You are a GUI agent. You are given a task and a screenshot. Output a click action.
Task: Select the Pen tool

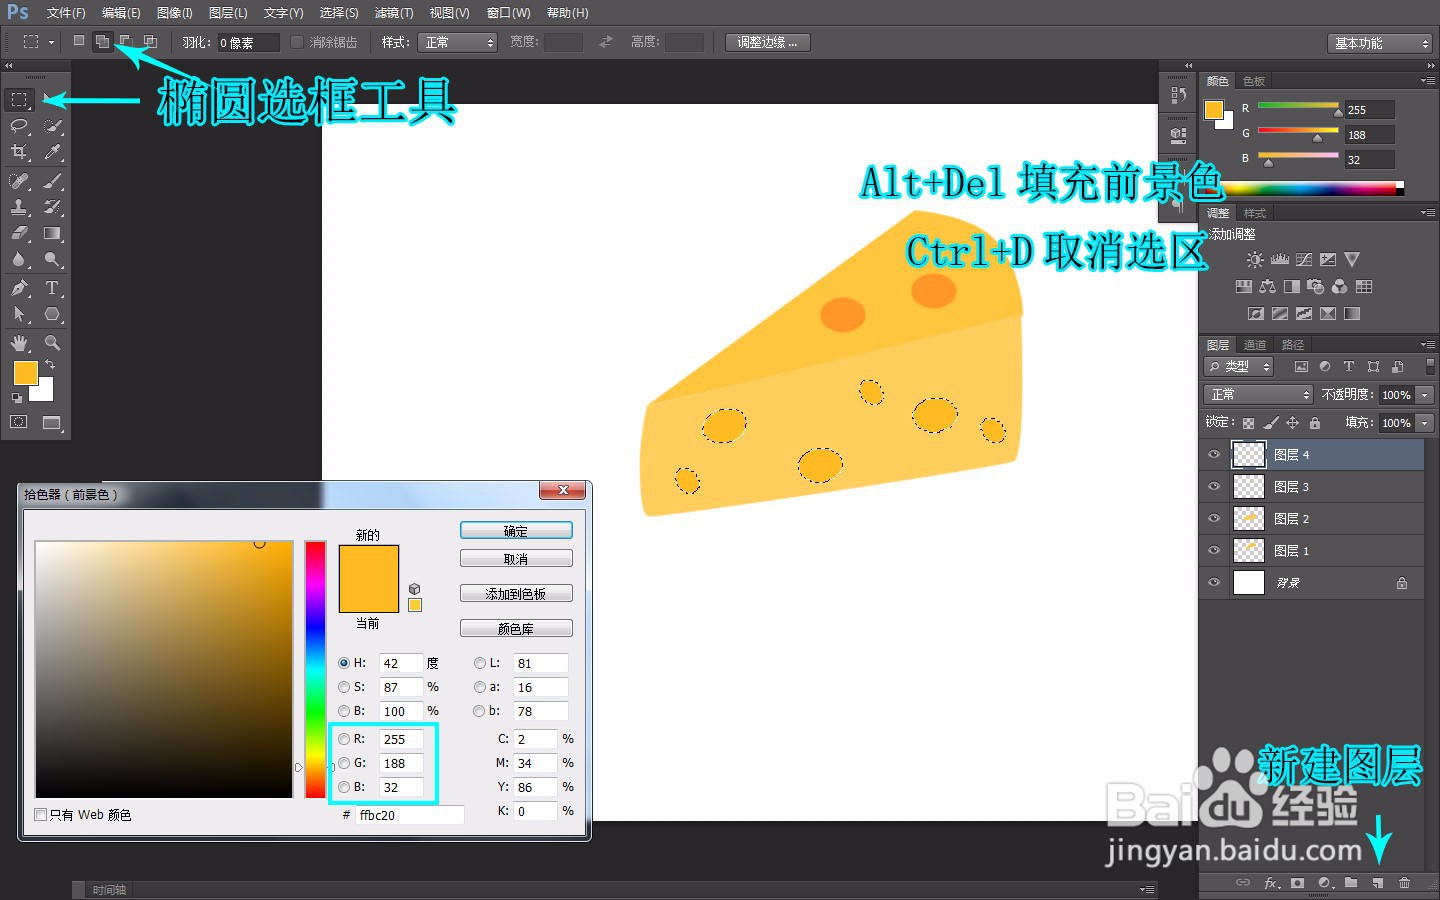tap(19, 288)
